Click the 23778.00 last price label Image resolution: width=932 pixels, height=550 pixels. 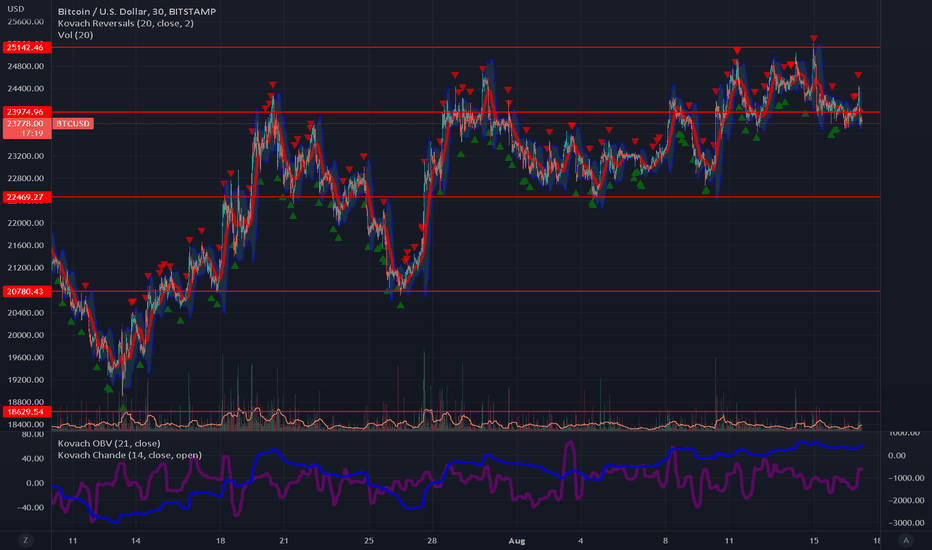tap(27, 124)
